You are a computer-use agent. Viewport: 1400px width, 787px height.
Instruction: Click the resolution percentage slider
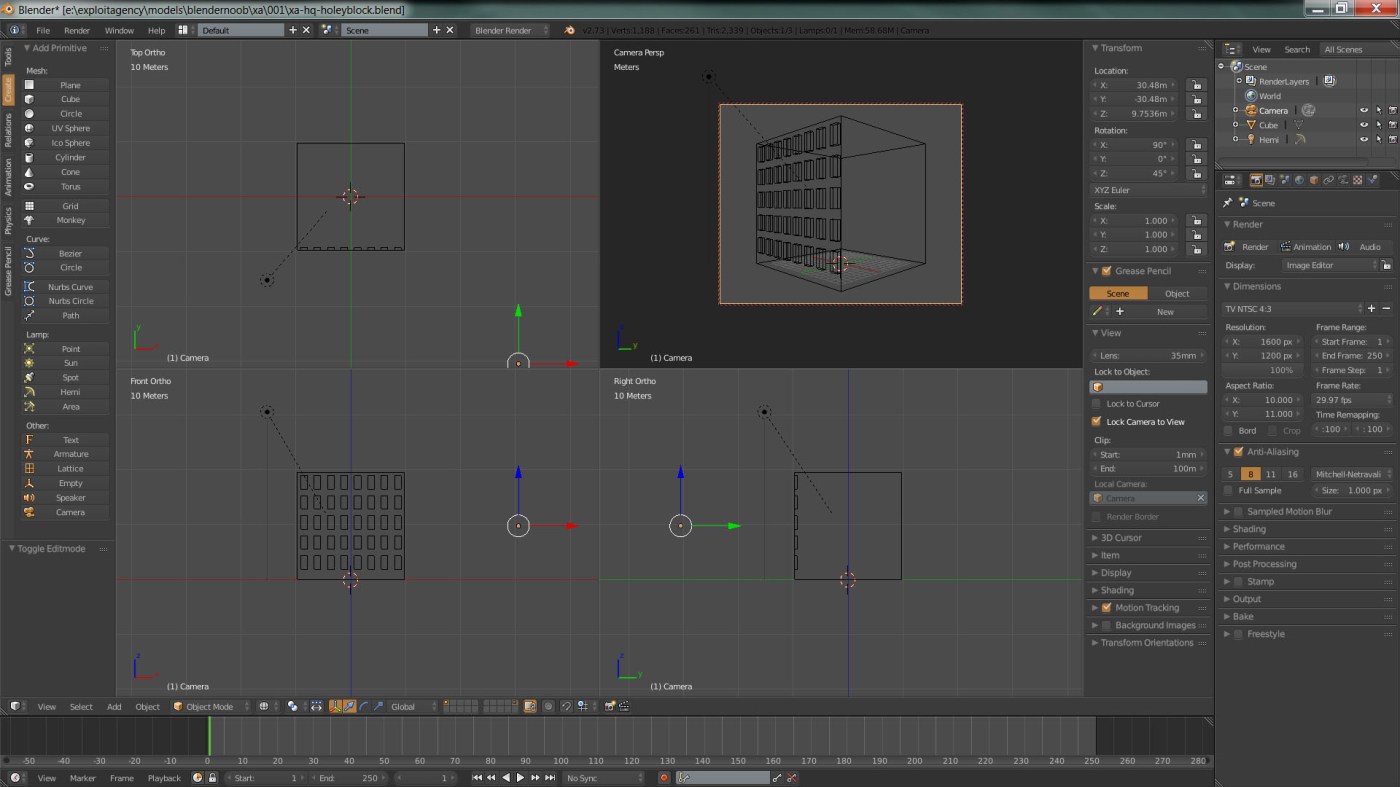(1266, 371)
